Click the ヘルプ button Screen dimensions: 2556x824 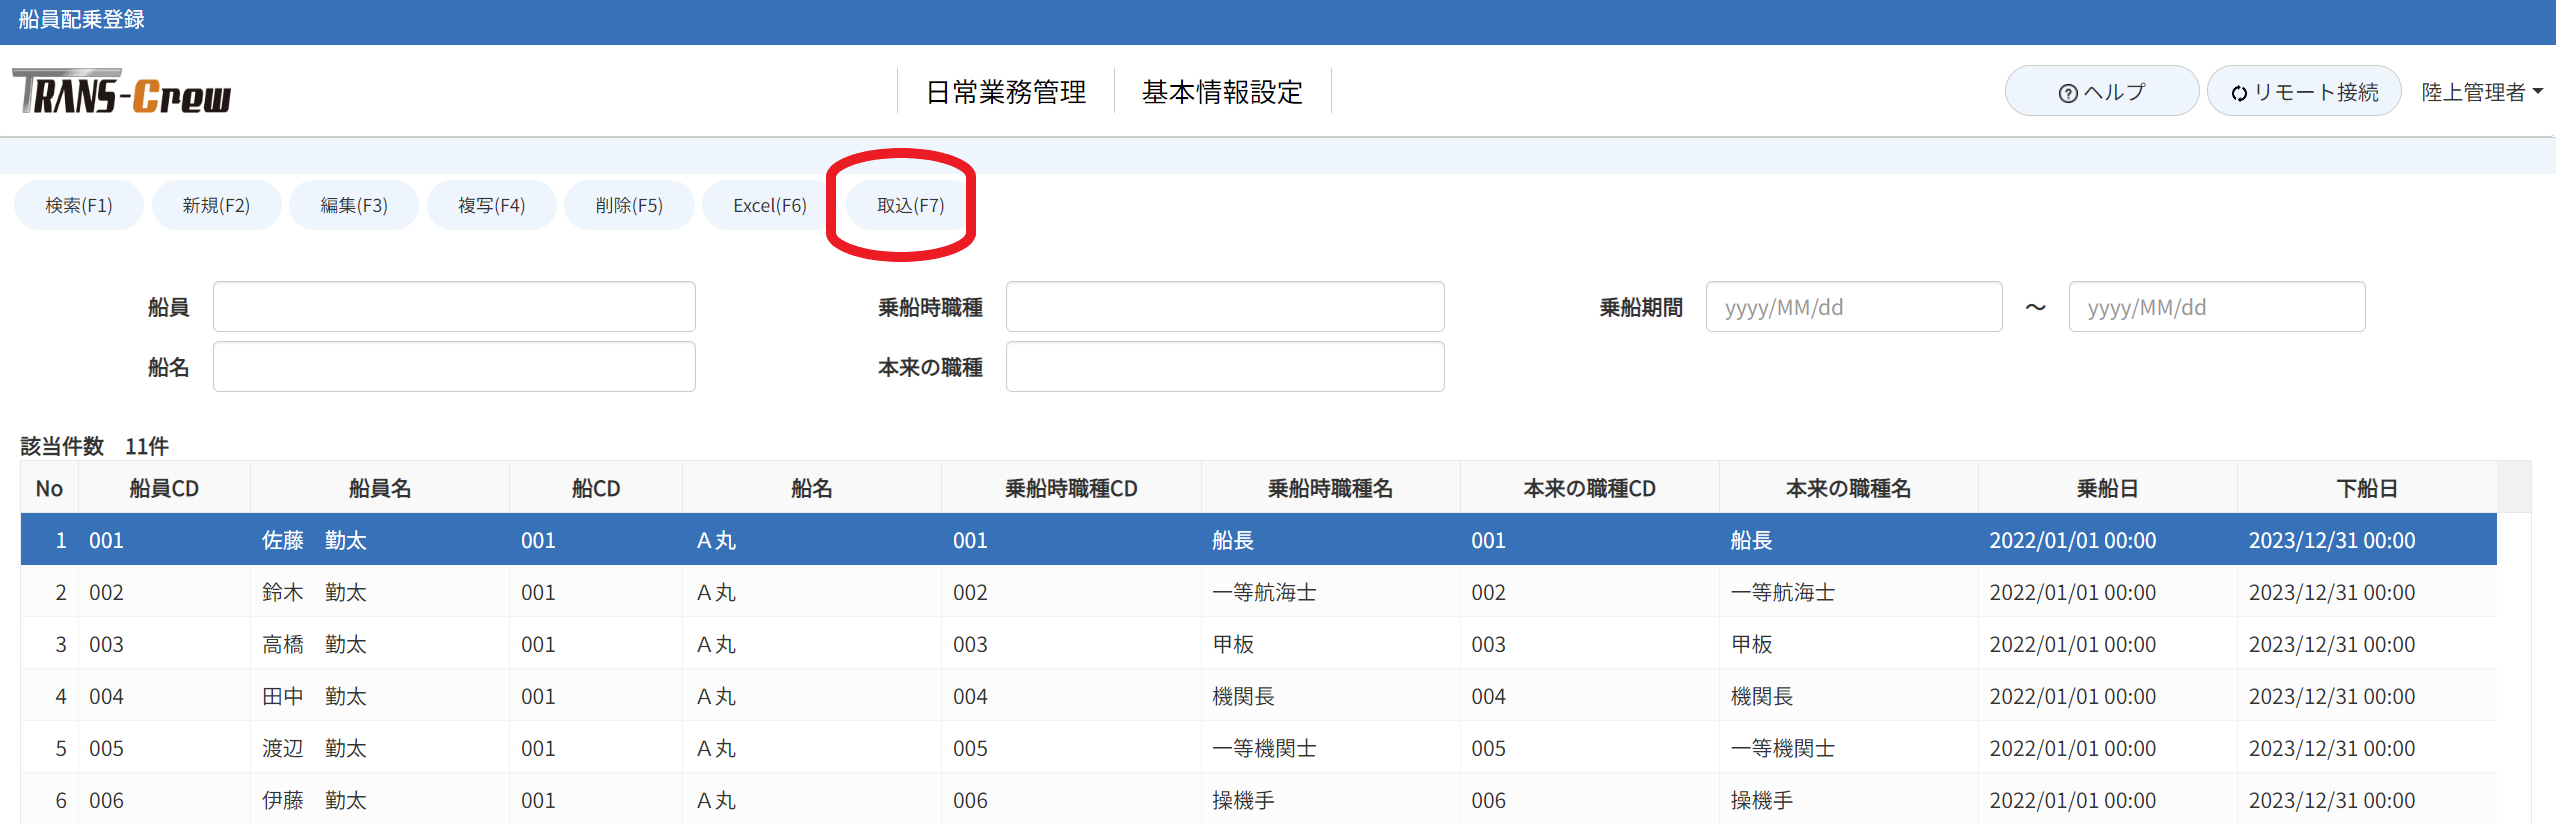tap(2101, 91)
